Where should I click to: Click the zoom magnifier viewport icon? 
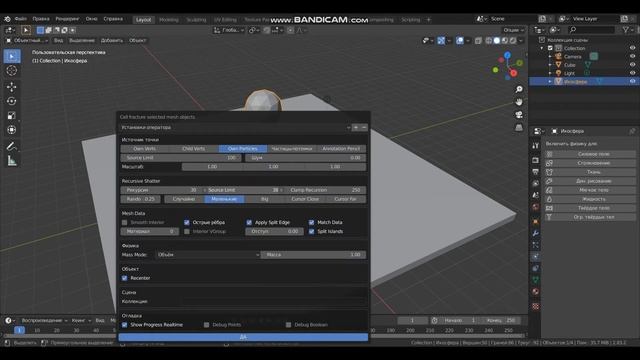tap(519, 89)
